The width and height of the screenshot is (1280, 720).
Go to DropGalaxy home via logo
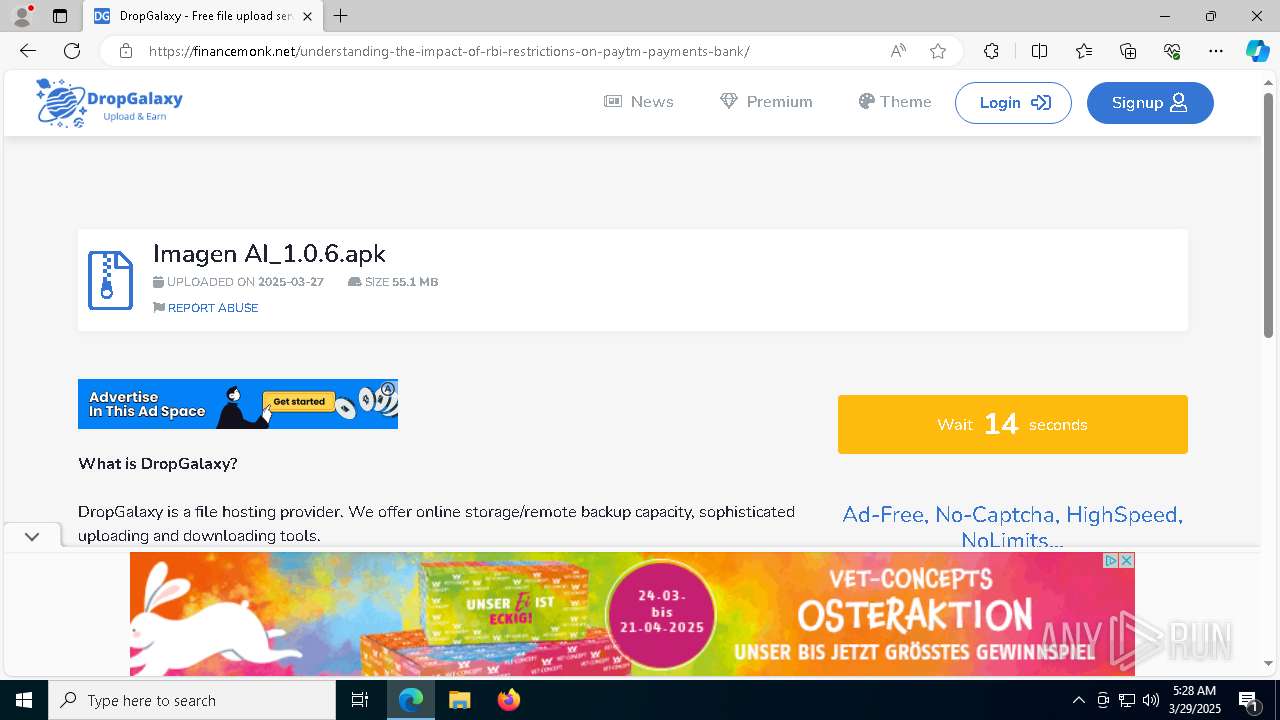pos(109,103)
